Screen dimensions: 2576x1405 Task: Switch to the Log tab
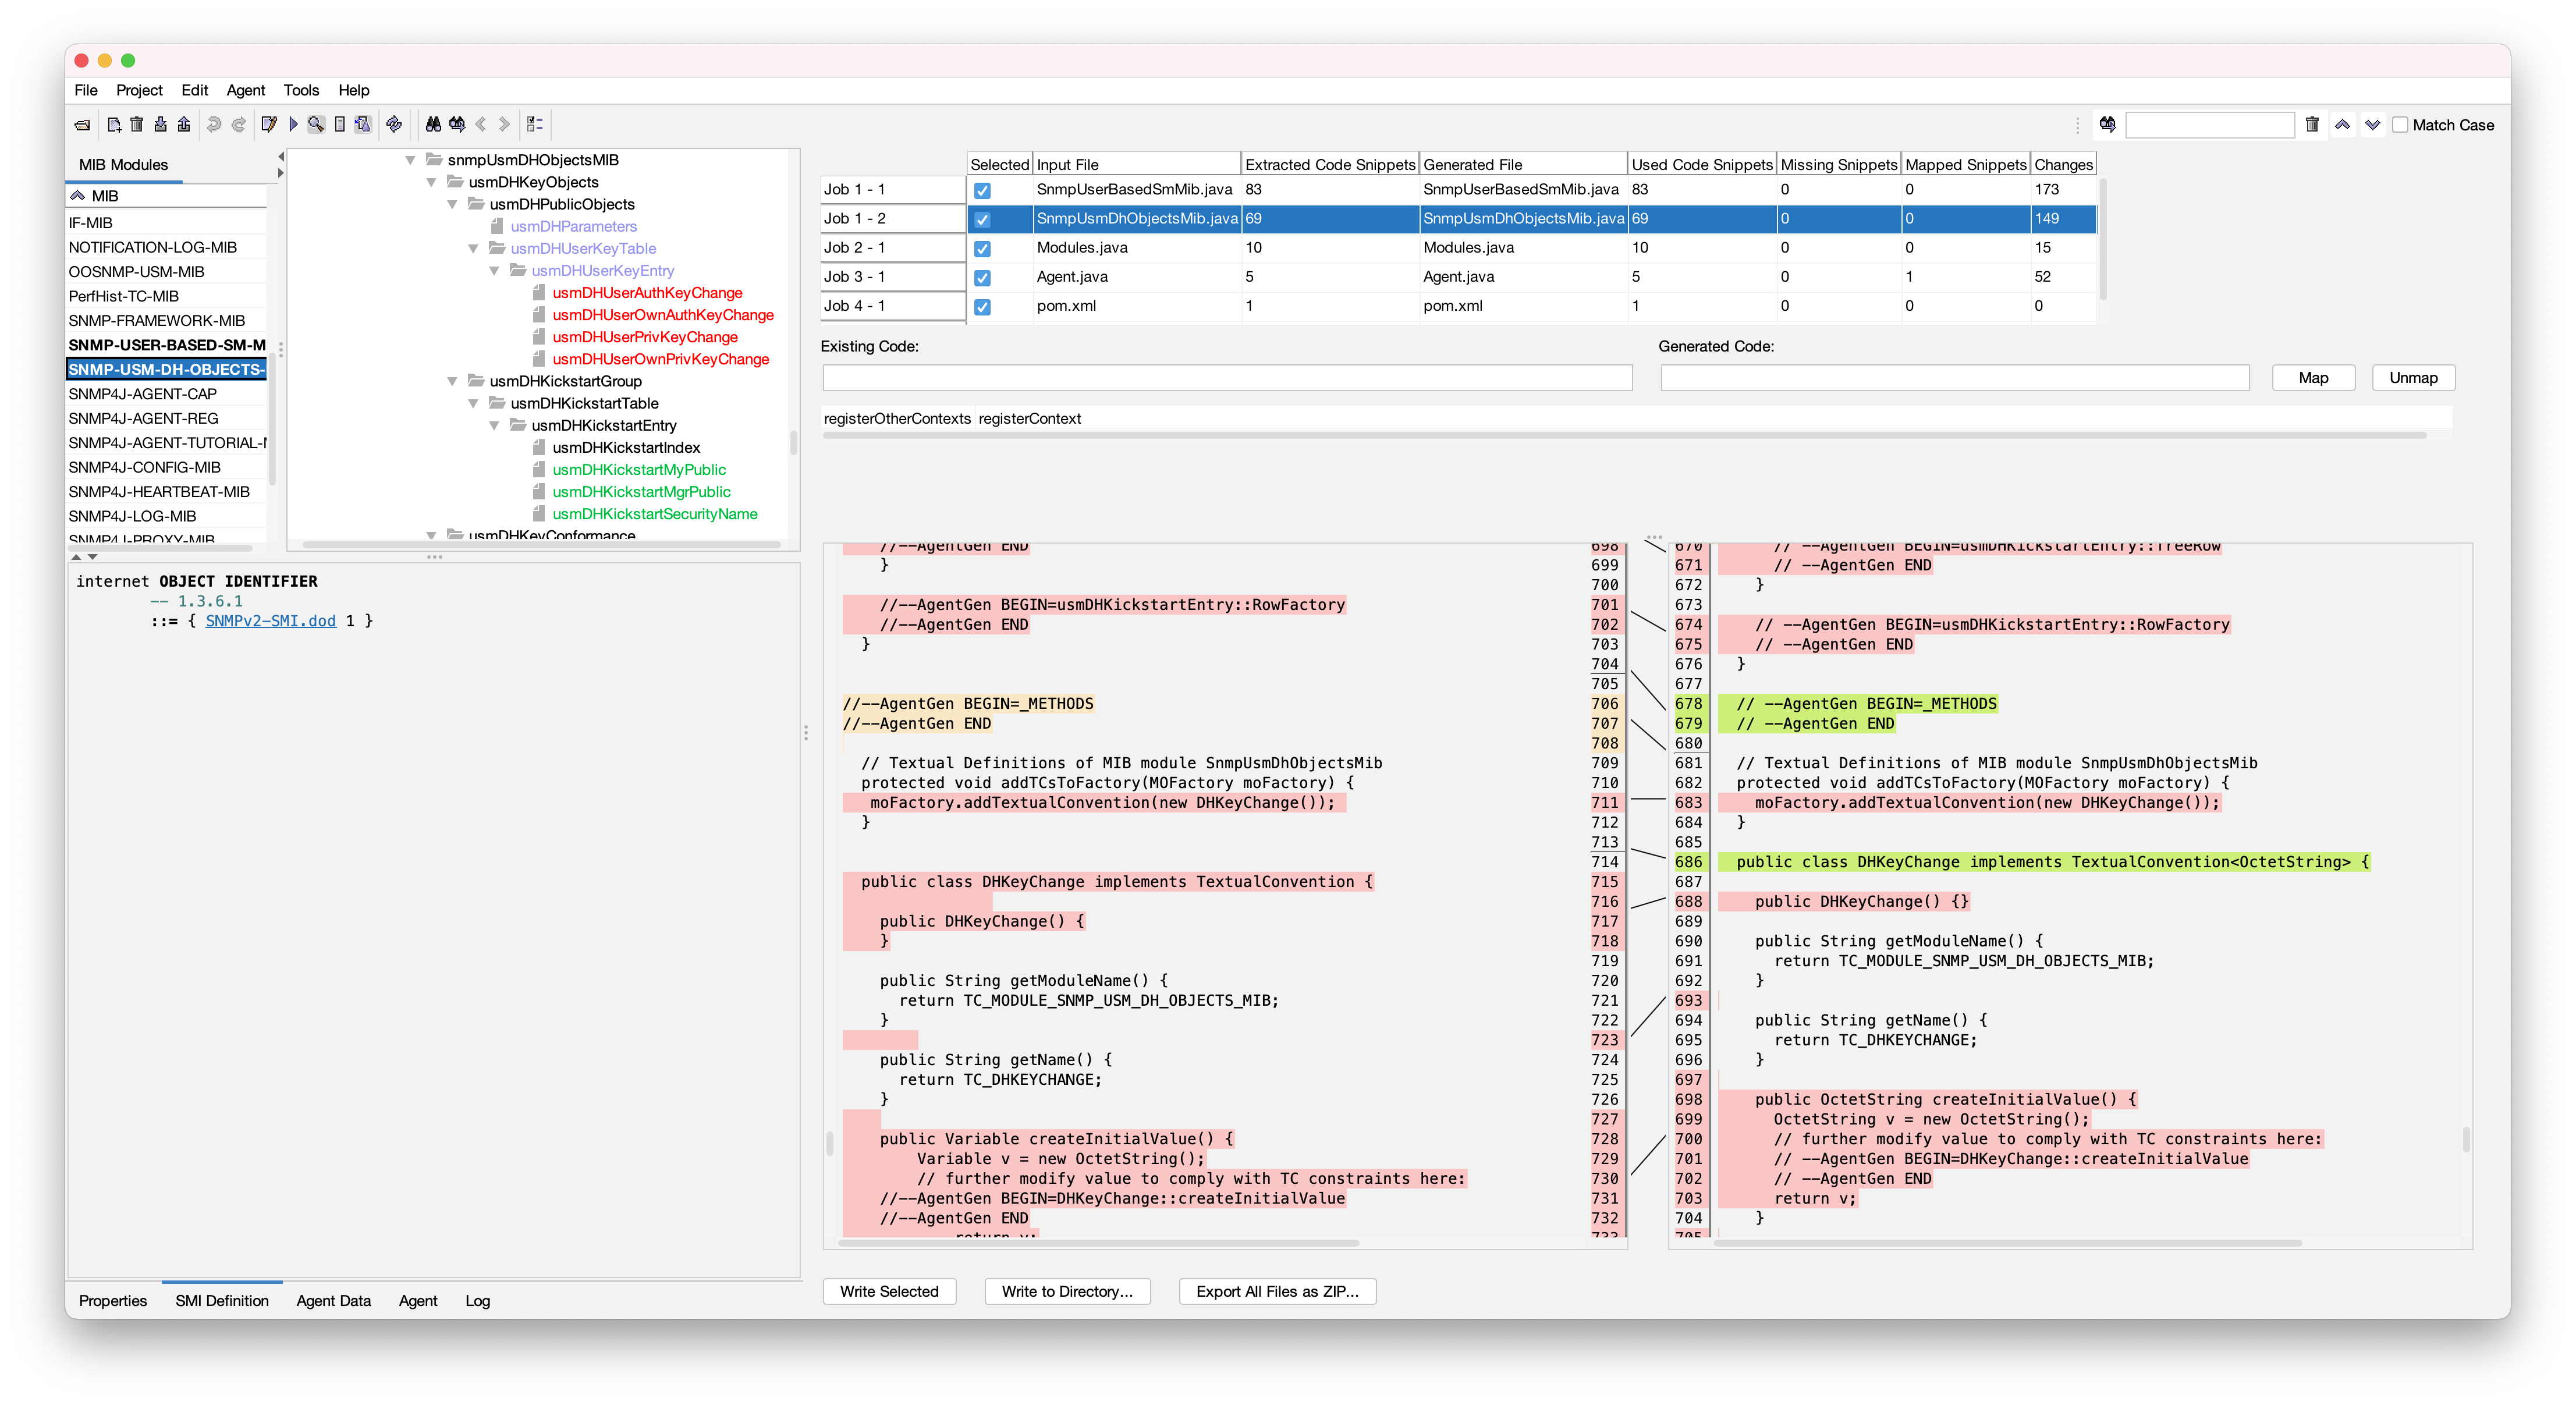(477, 1301)
